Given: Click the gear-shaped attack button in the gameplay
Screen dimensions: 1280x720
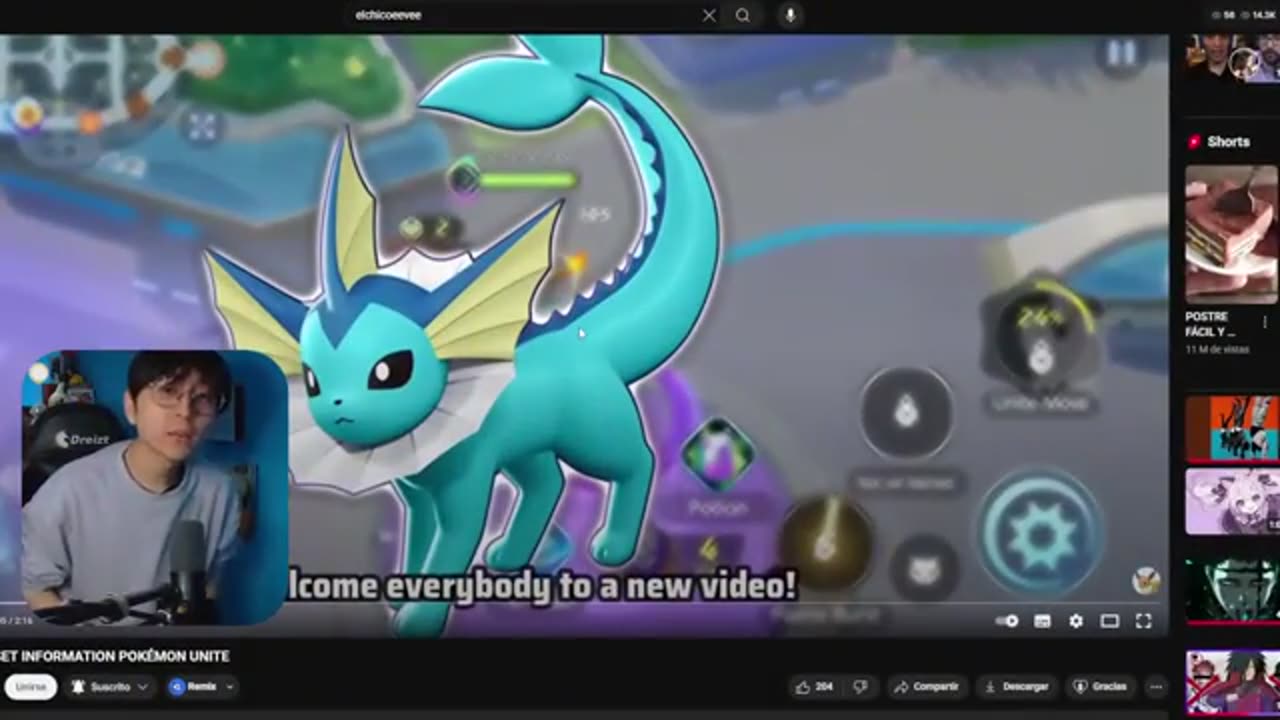Looking at the screenshot, I should click(1040, 534).
